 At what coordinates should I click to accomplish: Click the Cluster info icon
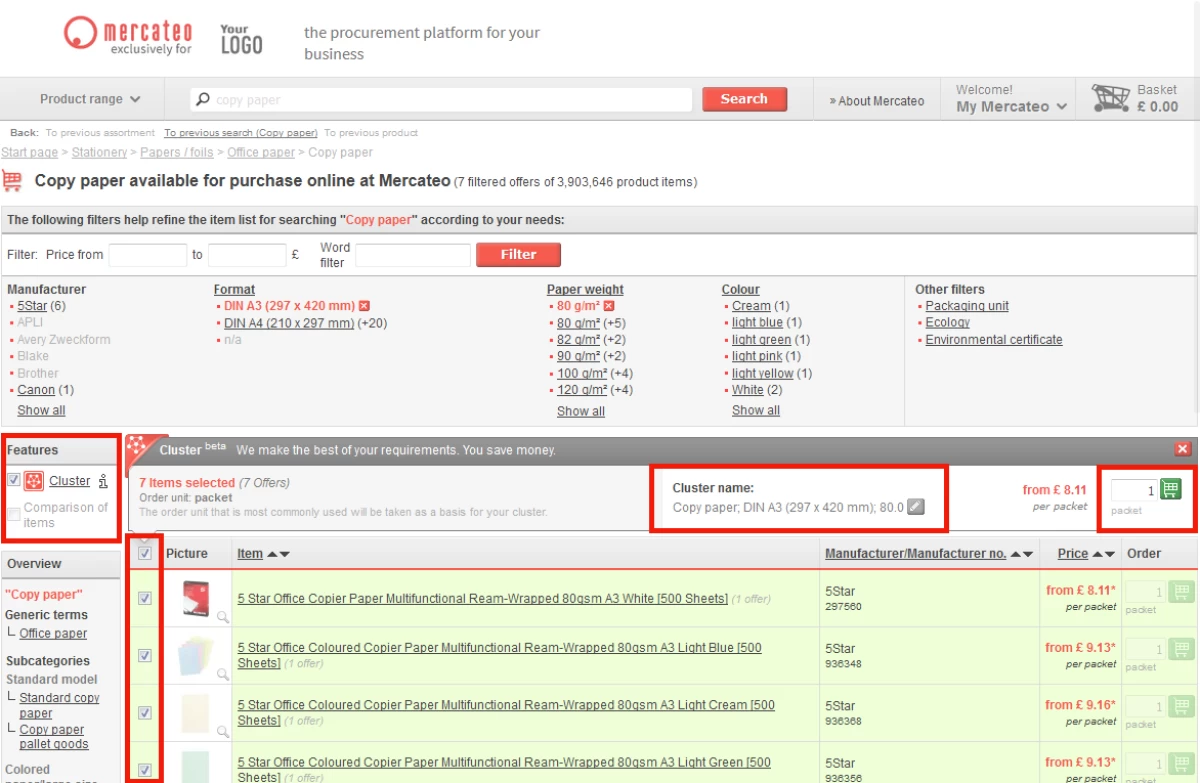103,481
